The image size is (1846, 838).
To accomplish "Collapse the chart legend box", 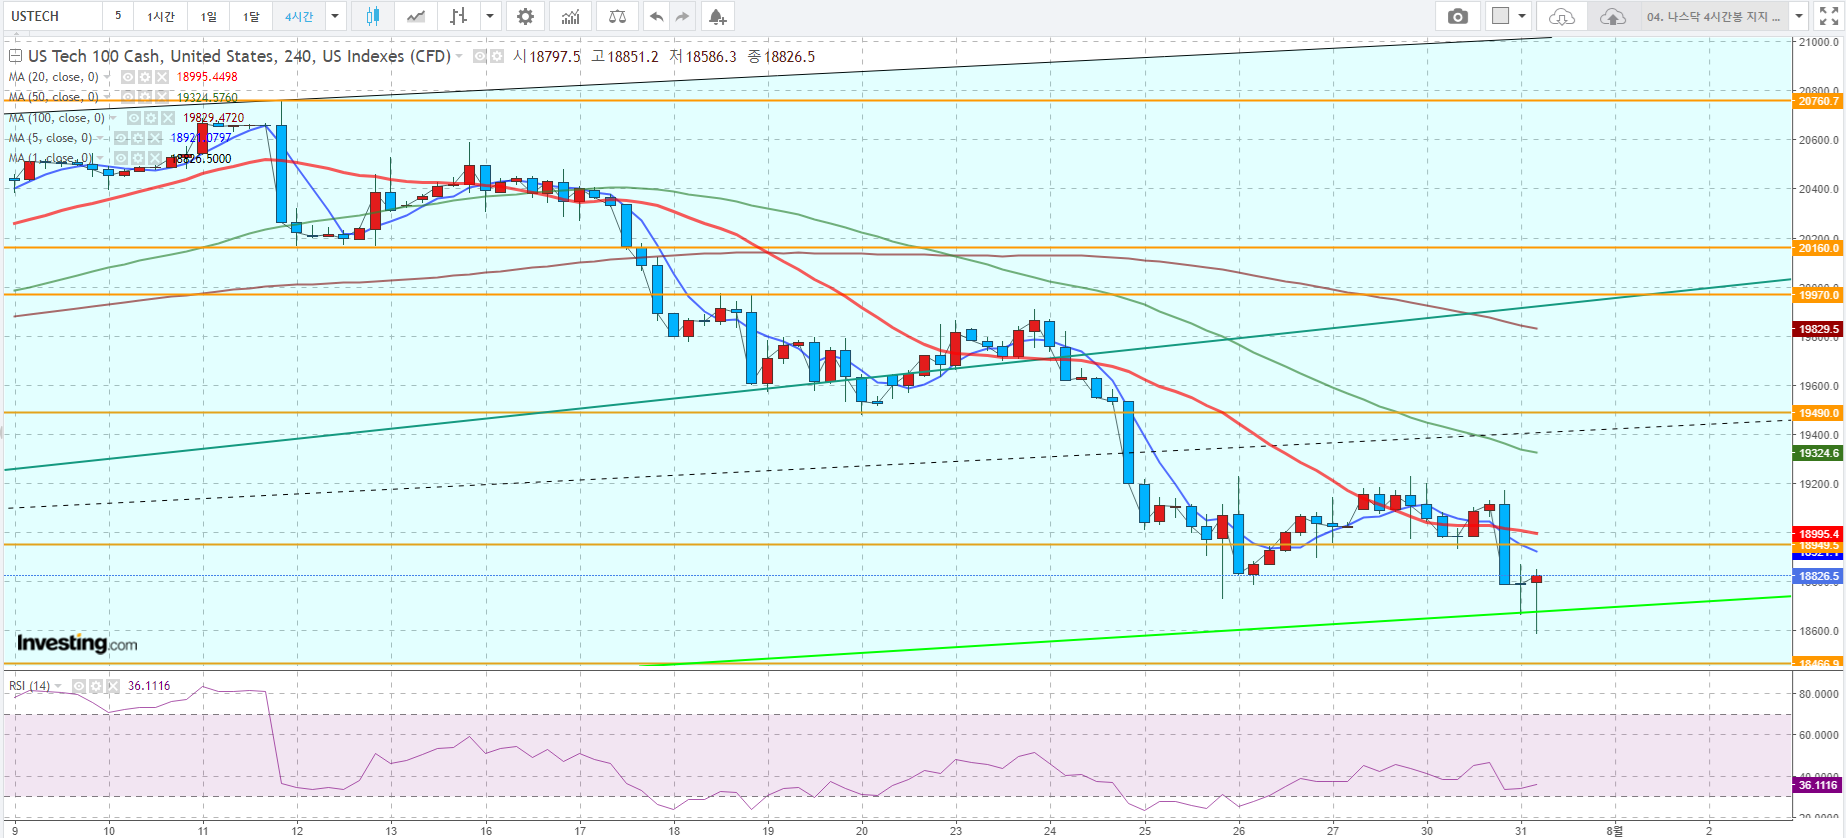I will (x=15, y=56).
